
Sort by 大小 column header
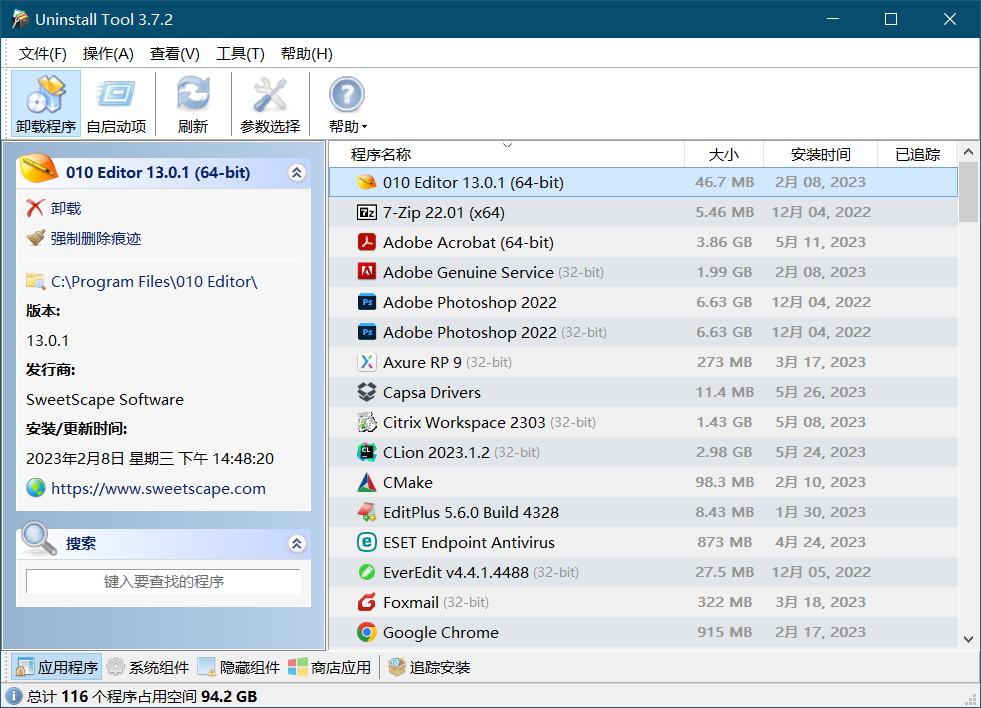click(724, 154)
